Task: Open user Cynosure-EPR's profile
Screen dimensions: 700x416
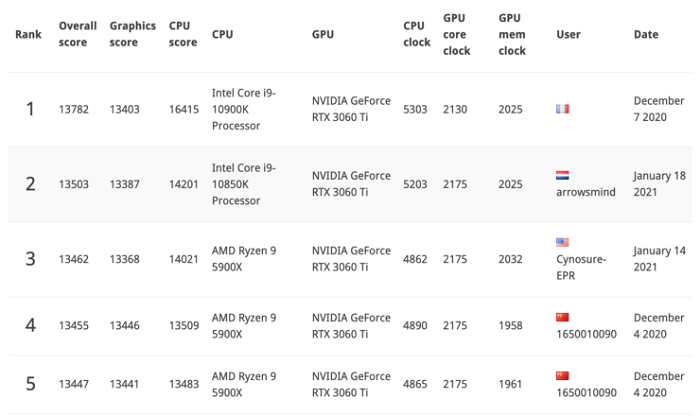Action: 579,266
